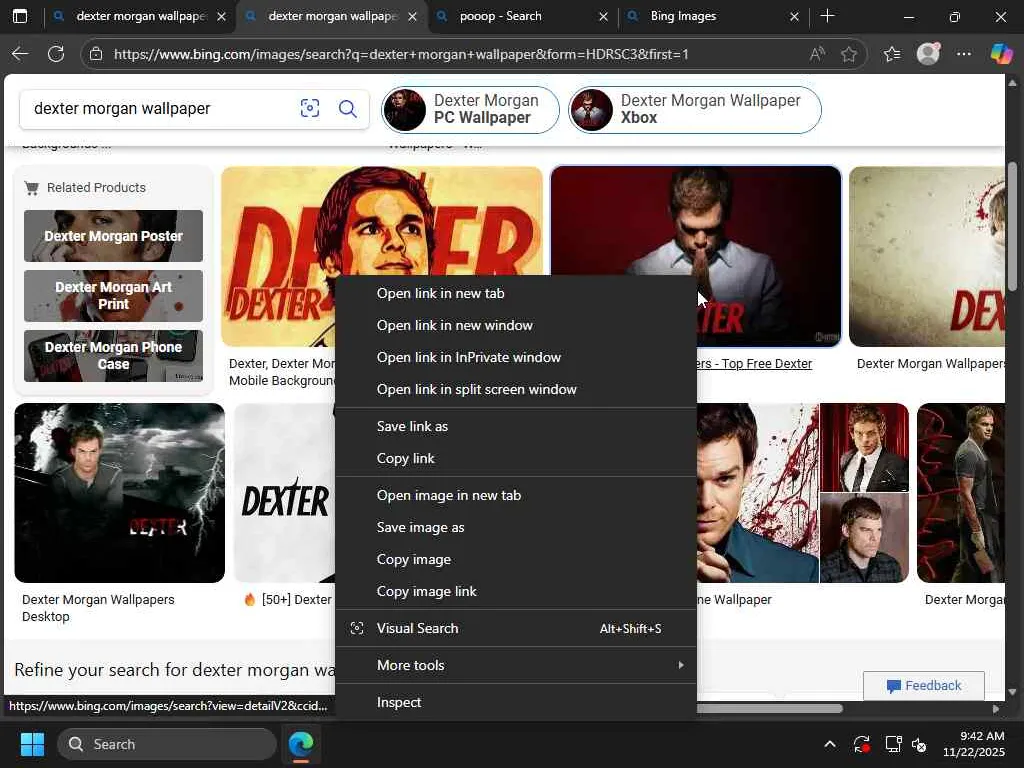Screen dimensions: 1024x768
Task: Open 'Top Free Dexter' result link
Action: tap(754, 364)
